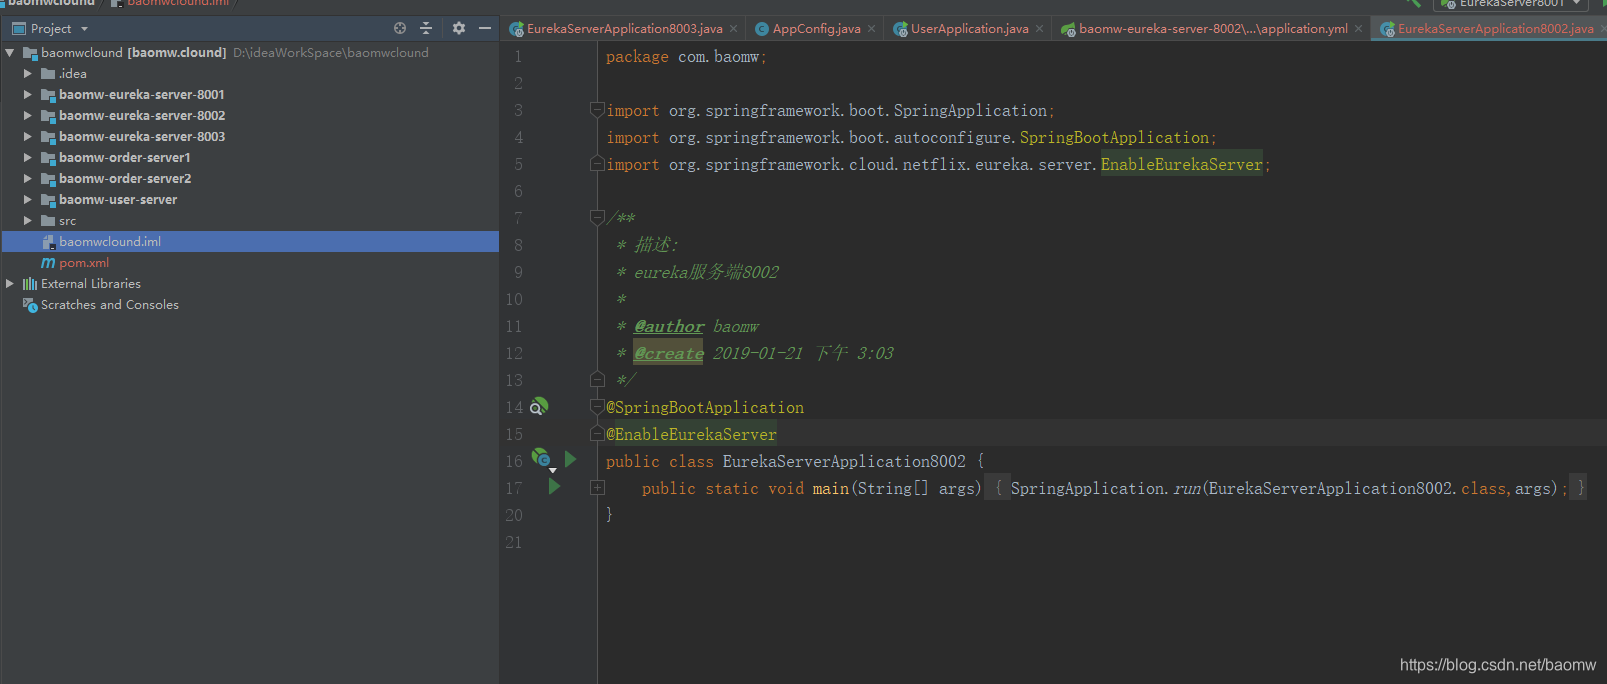Select baomw-eureka-server-8003 in project tree
The image size is (1607, 684).
coord(141,137)
